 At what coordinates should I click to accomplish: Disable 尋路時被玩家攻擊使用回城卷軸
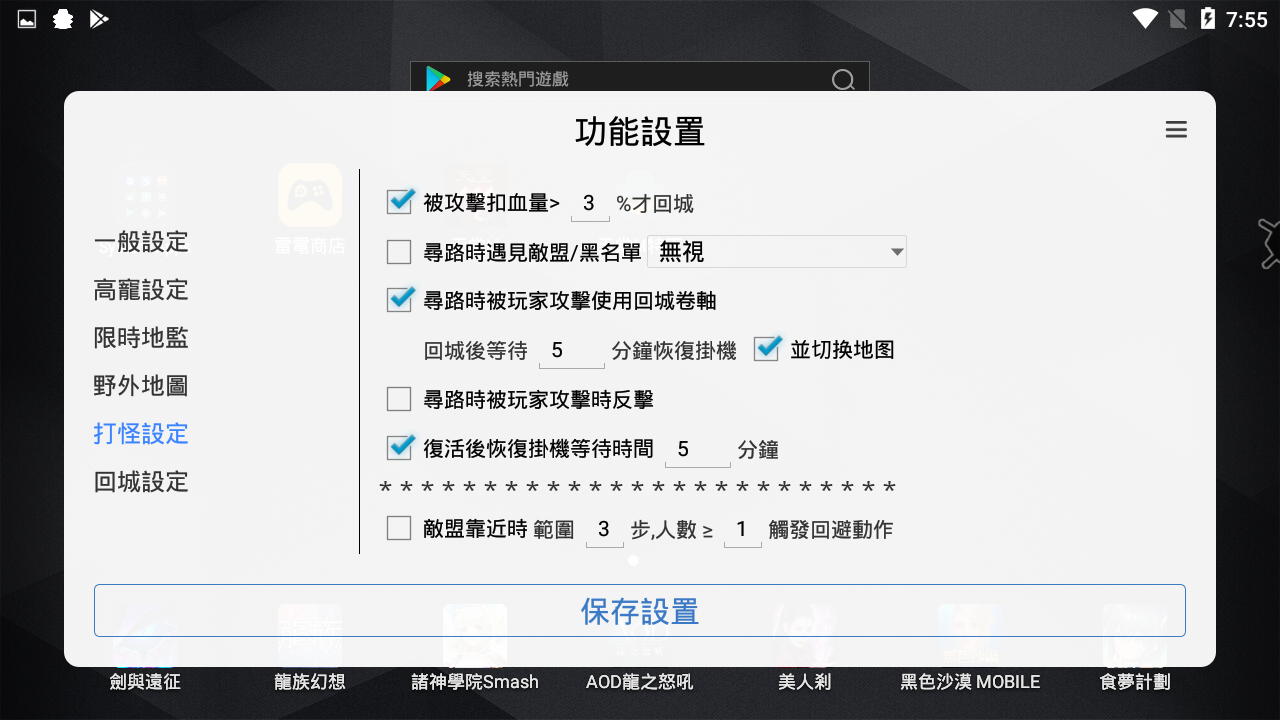point(399,300)
